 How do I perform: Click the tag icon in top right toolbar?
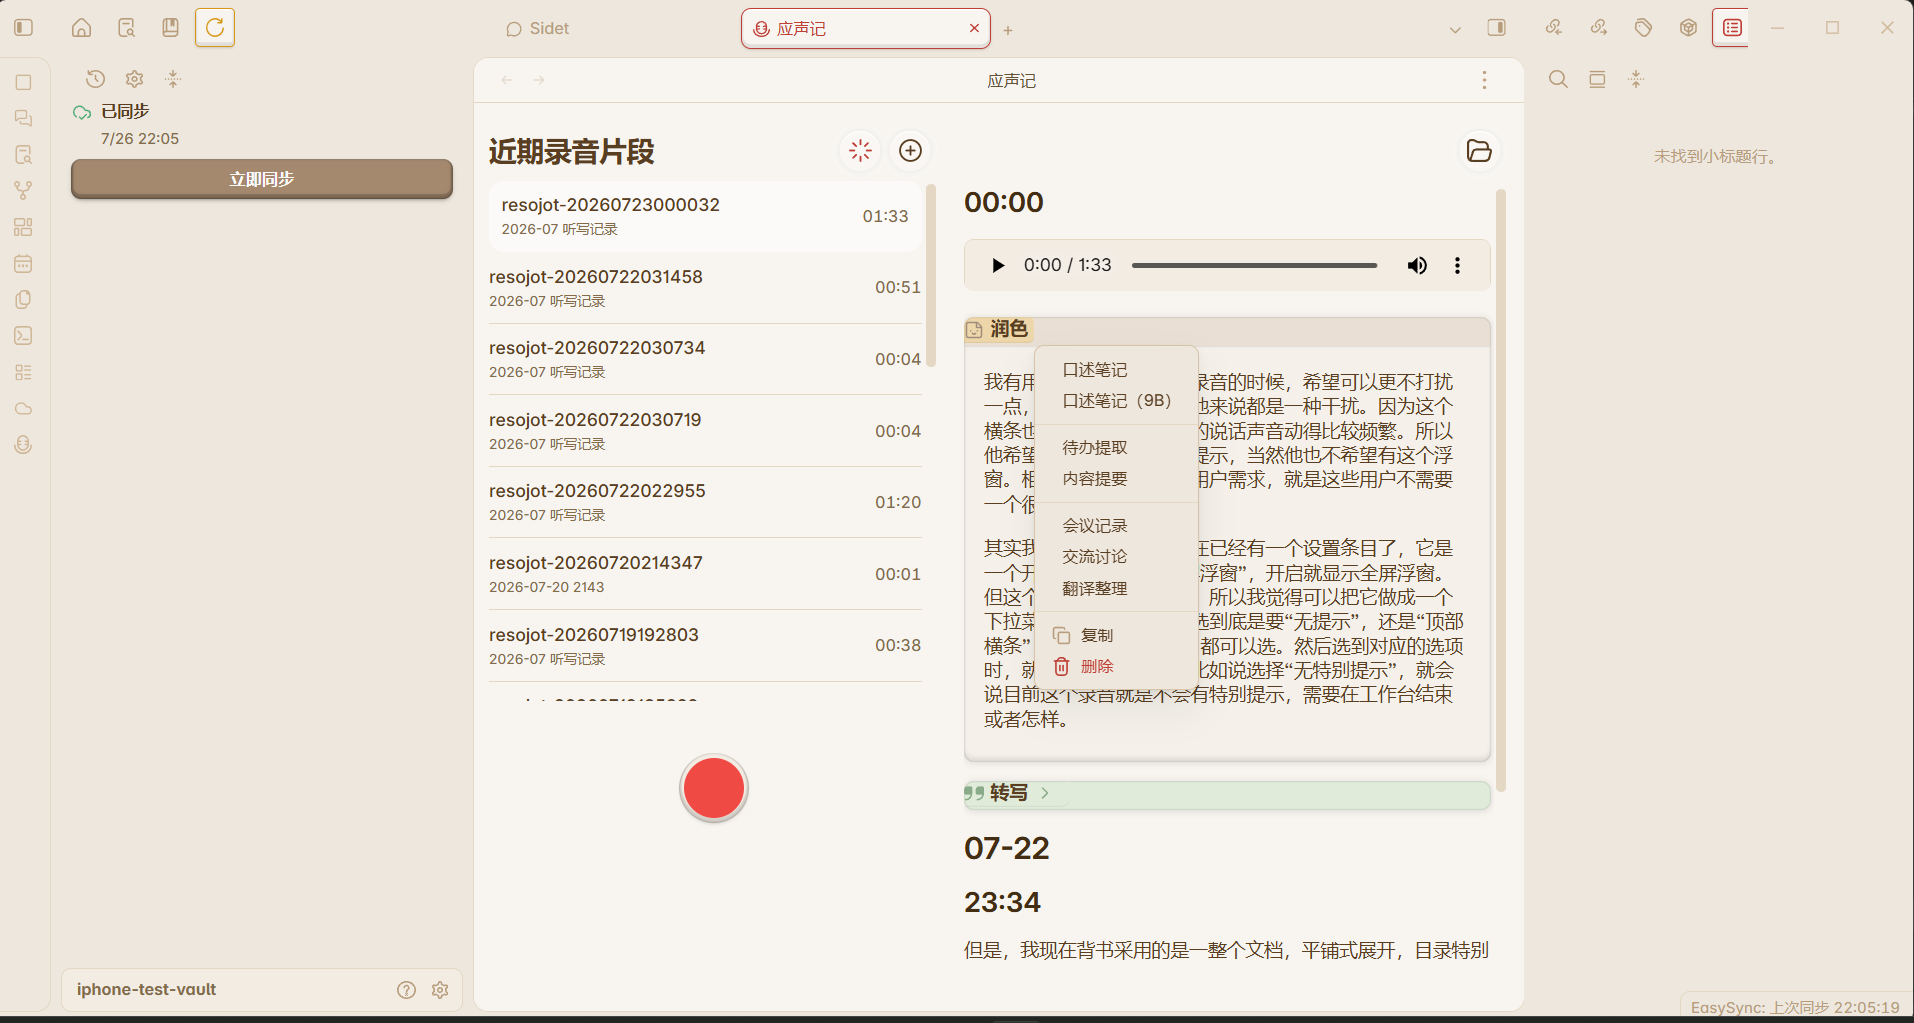pyautogui.click(x=1643, y=28)
